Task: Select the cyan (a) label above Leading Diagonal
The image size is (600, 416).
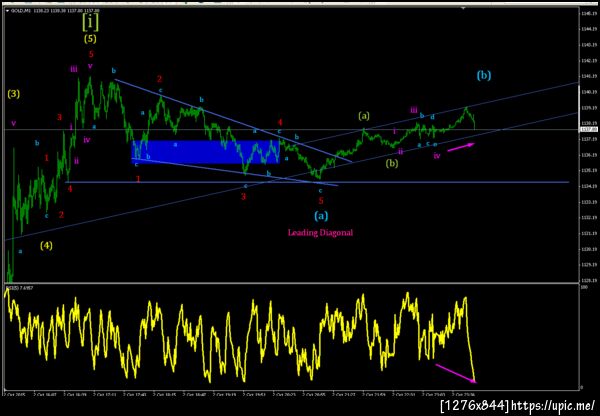Action: click(321, 216)
